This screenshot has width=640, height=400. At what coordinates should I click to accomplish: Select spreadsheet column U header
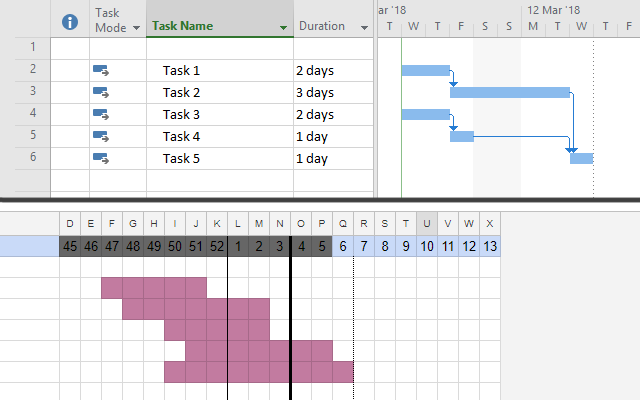[x=427, y=223]
